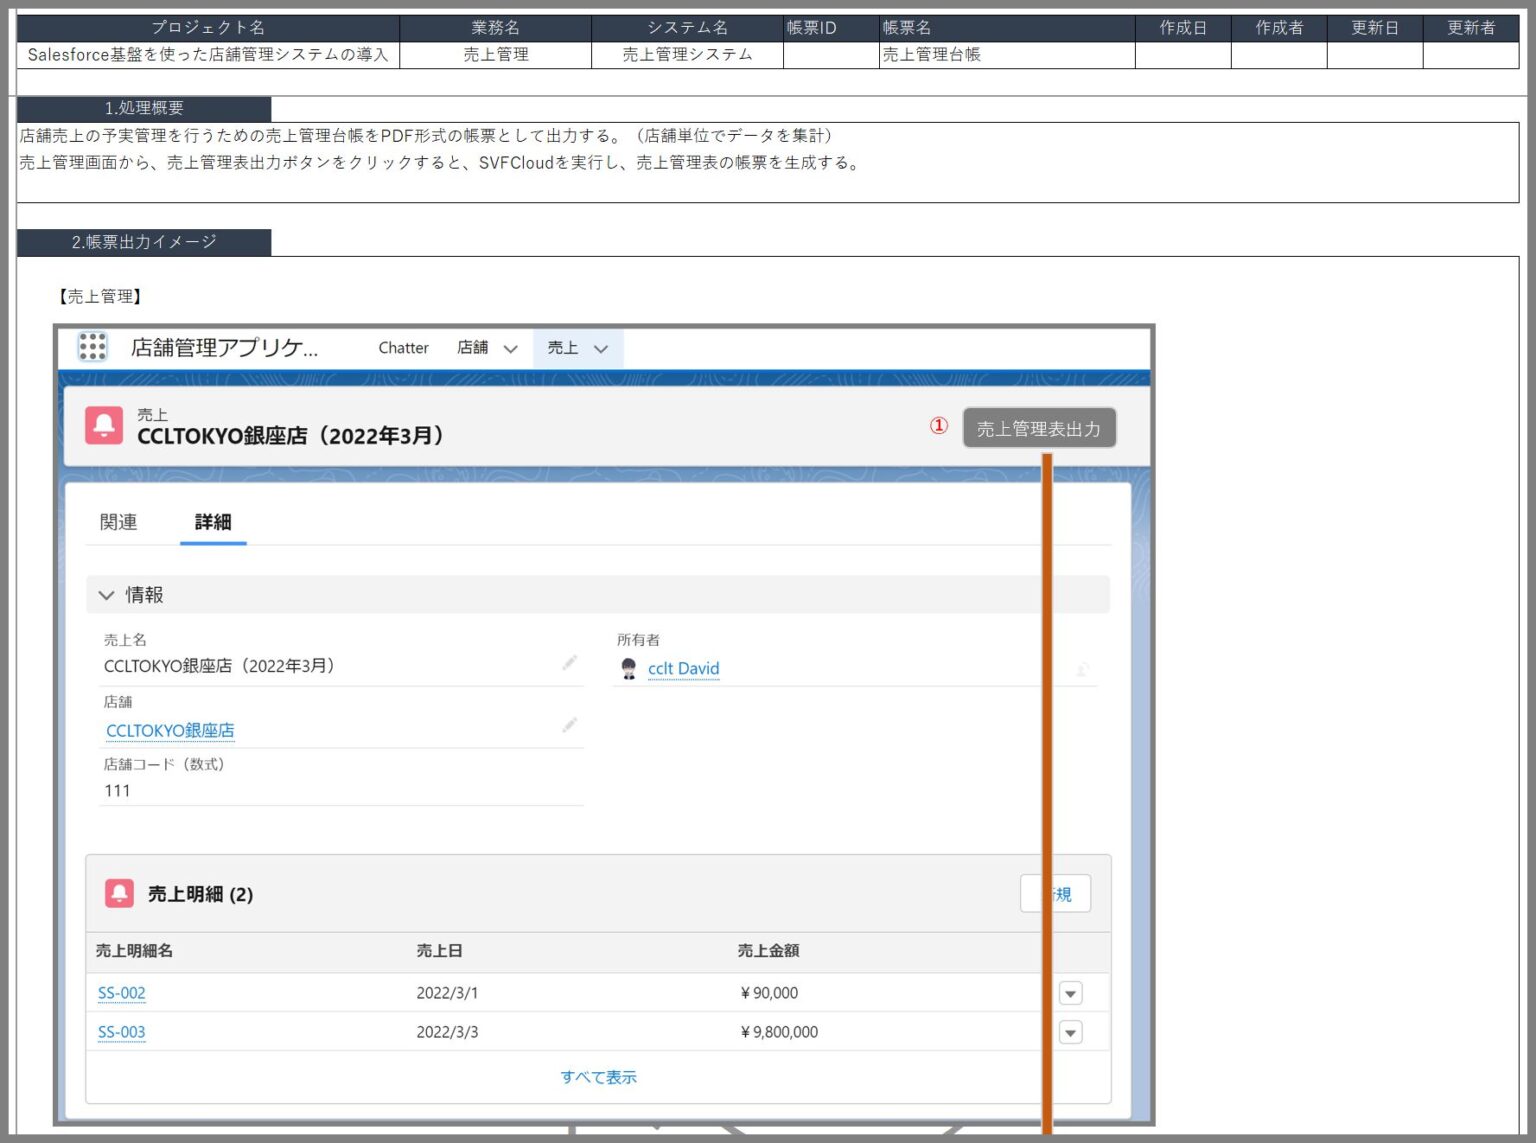The image size is (1536, 1143).
Task: Expand the 売上 navigation dropdown chevron
Action: (601, 349)
